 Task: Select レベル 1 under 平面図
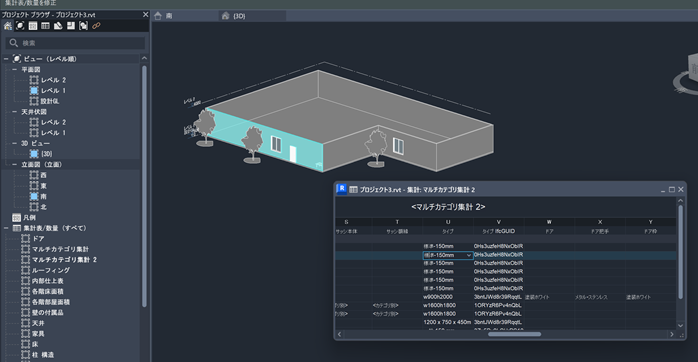(53, 90)
